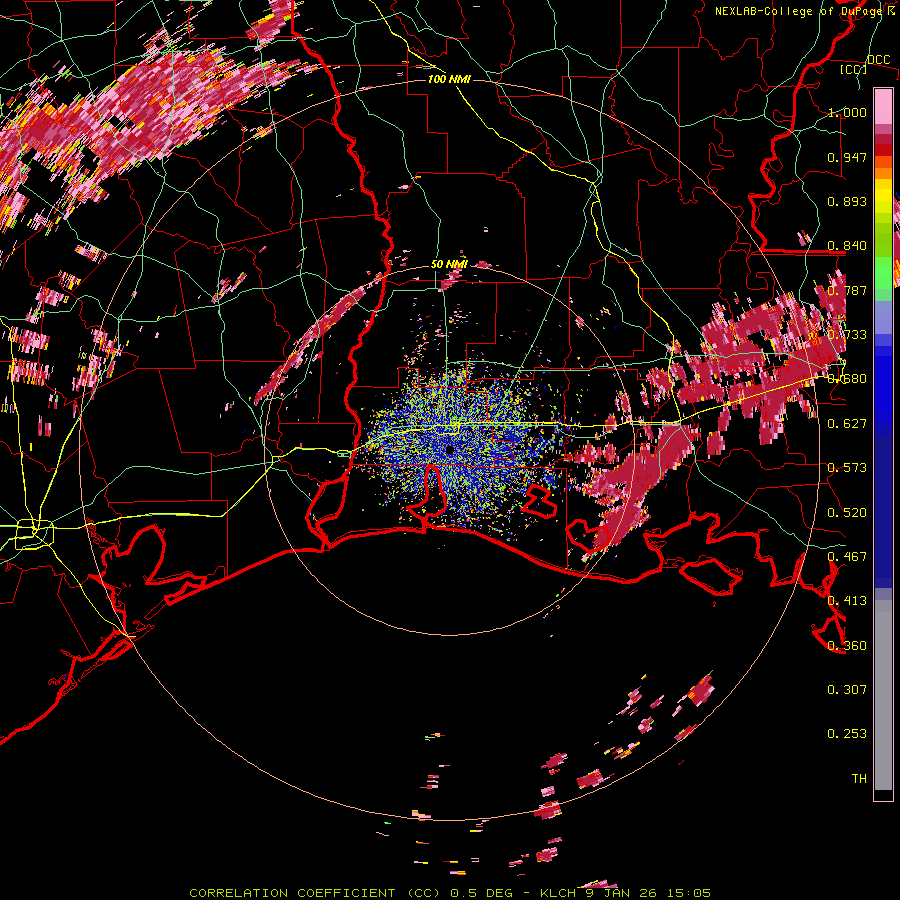Click the 0.893 value on the color scale
The image size is (900, 900).
point(847,201)
